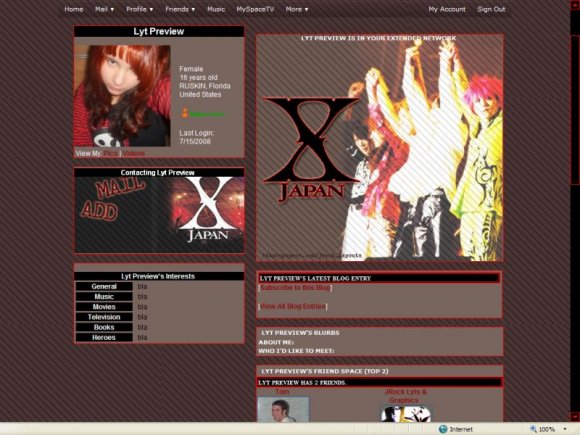Click the red-haired profile photo
The width and height of the screenshot is (580, 435).
coord(122,96)
